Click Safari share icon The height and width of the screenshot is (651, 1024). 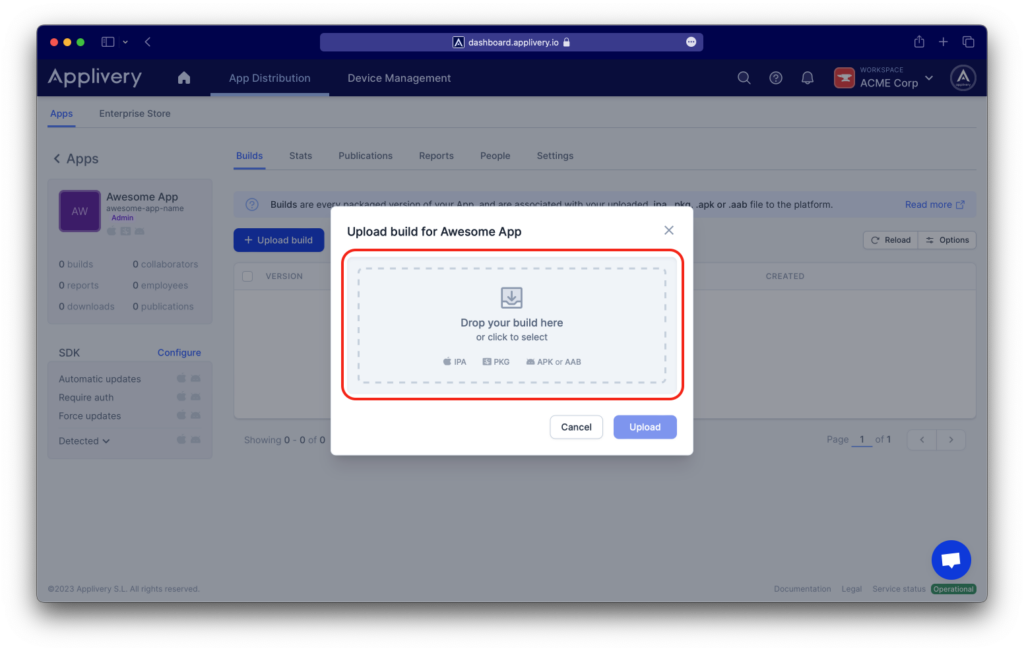[919, 42]
